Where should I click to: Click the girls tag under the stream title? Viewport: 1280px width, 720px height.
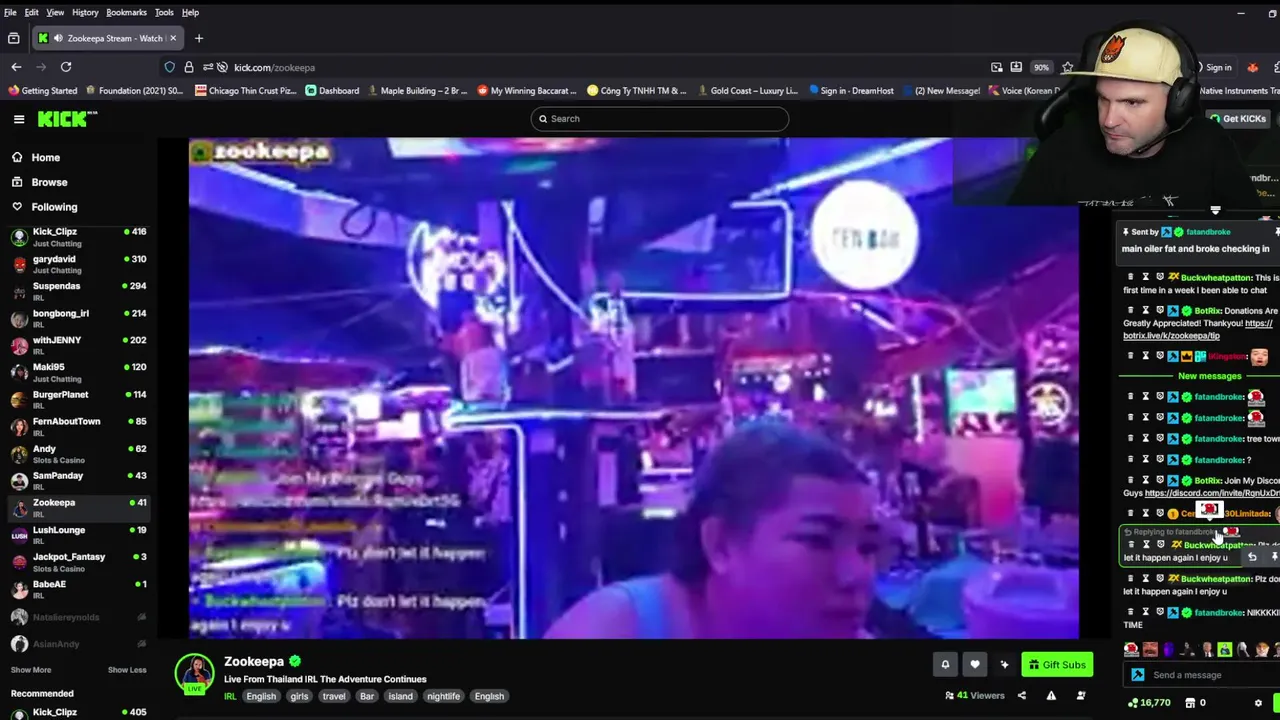tap(299, 696)
